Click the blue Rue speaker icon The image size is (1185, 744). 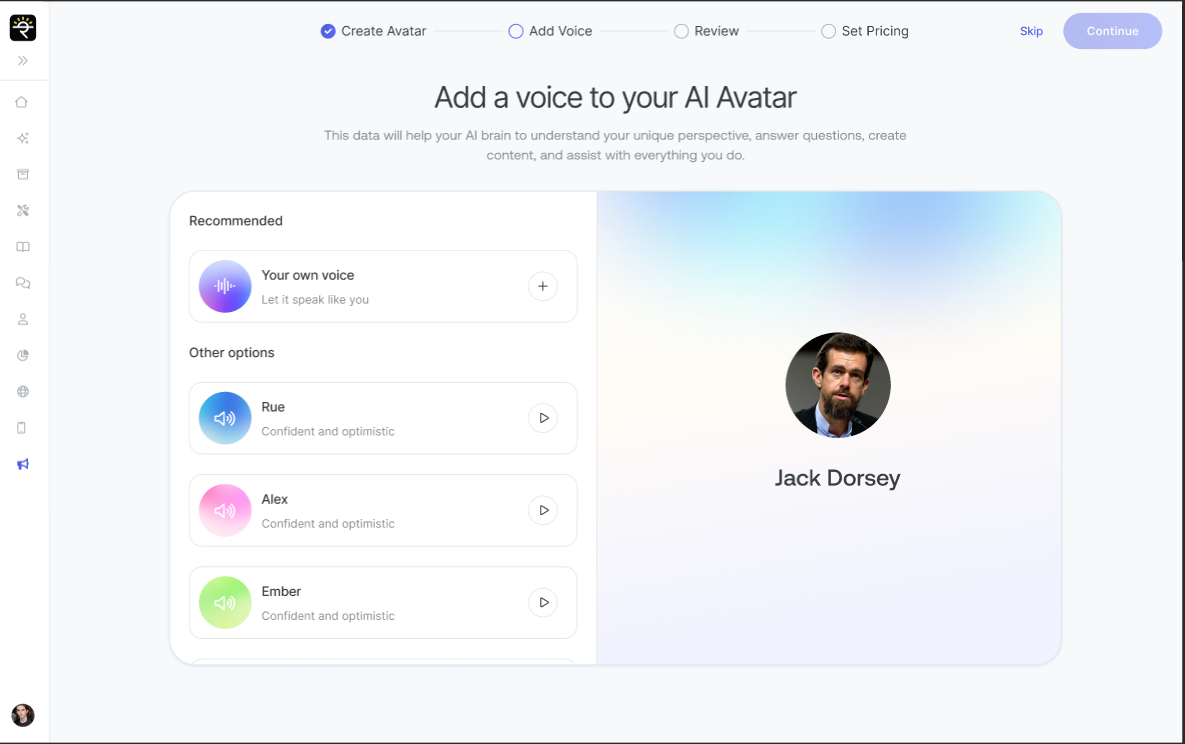pyautogui.click(x=225, y=418)
